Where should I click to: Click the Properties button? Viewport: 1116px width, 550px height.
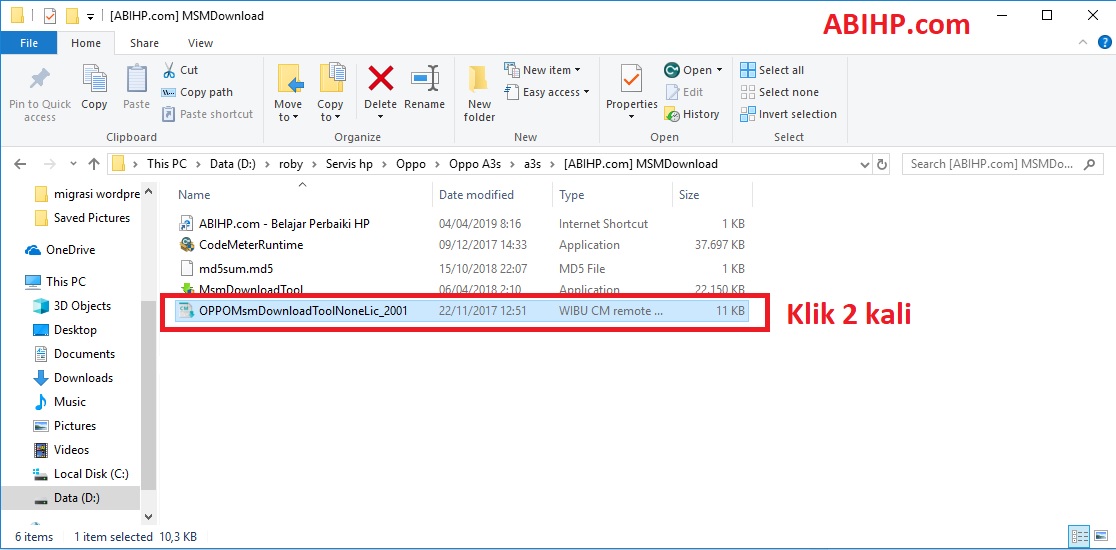tap(631, 92)
